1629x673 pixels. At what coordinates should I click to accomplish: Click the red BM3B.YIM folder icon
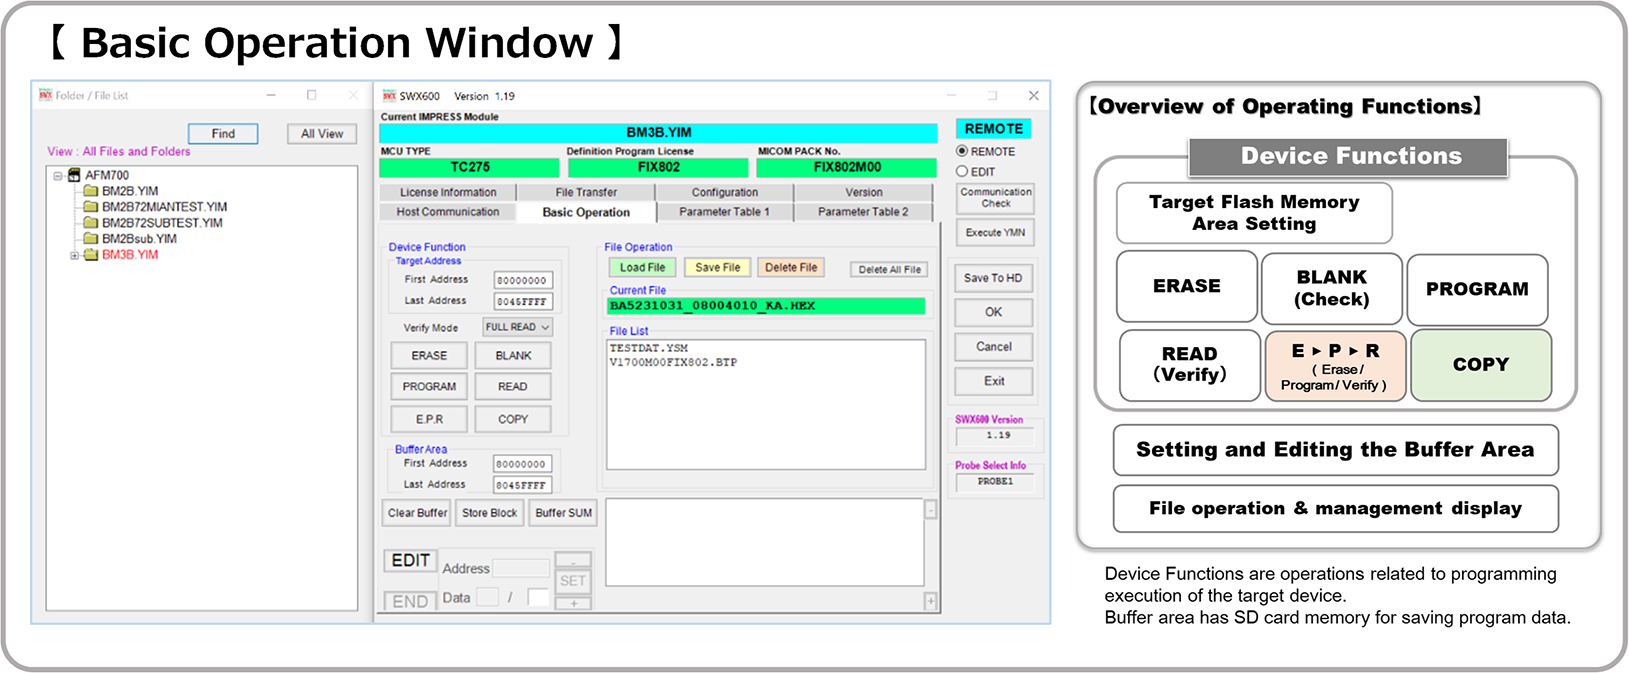(91, 255)
